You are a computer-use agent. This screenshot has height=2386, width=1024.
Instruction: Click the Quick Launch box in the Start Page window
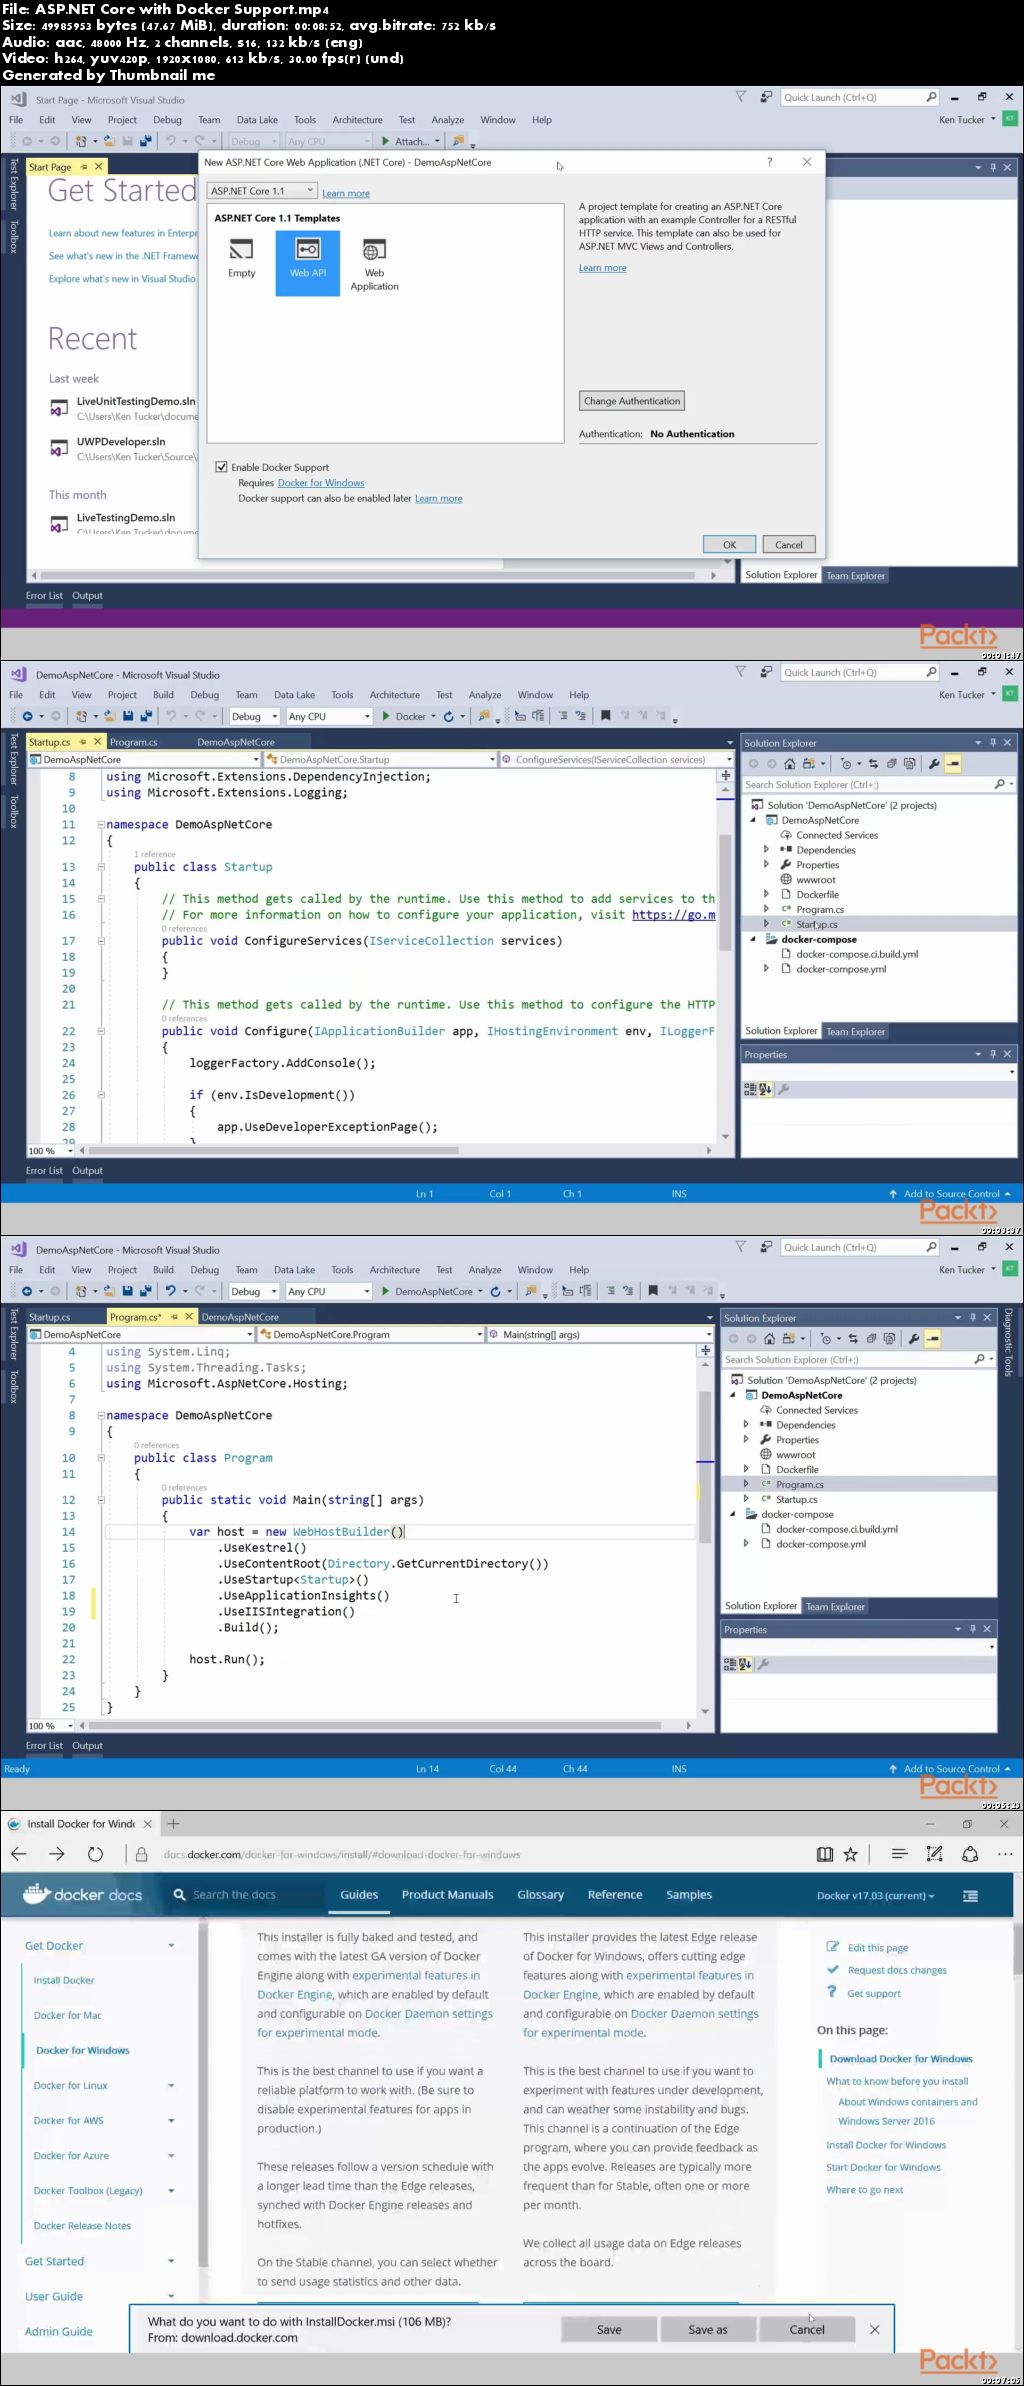(860, 97)
